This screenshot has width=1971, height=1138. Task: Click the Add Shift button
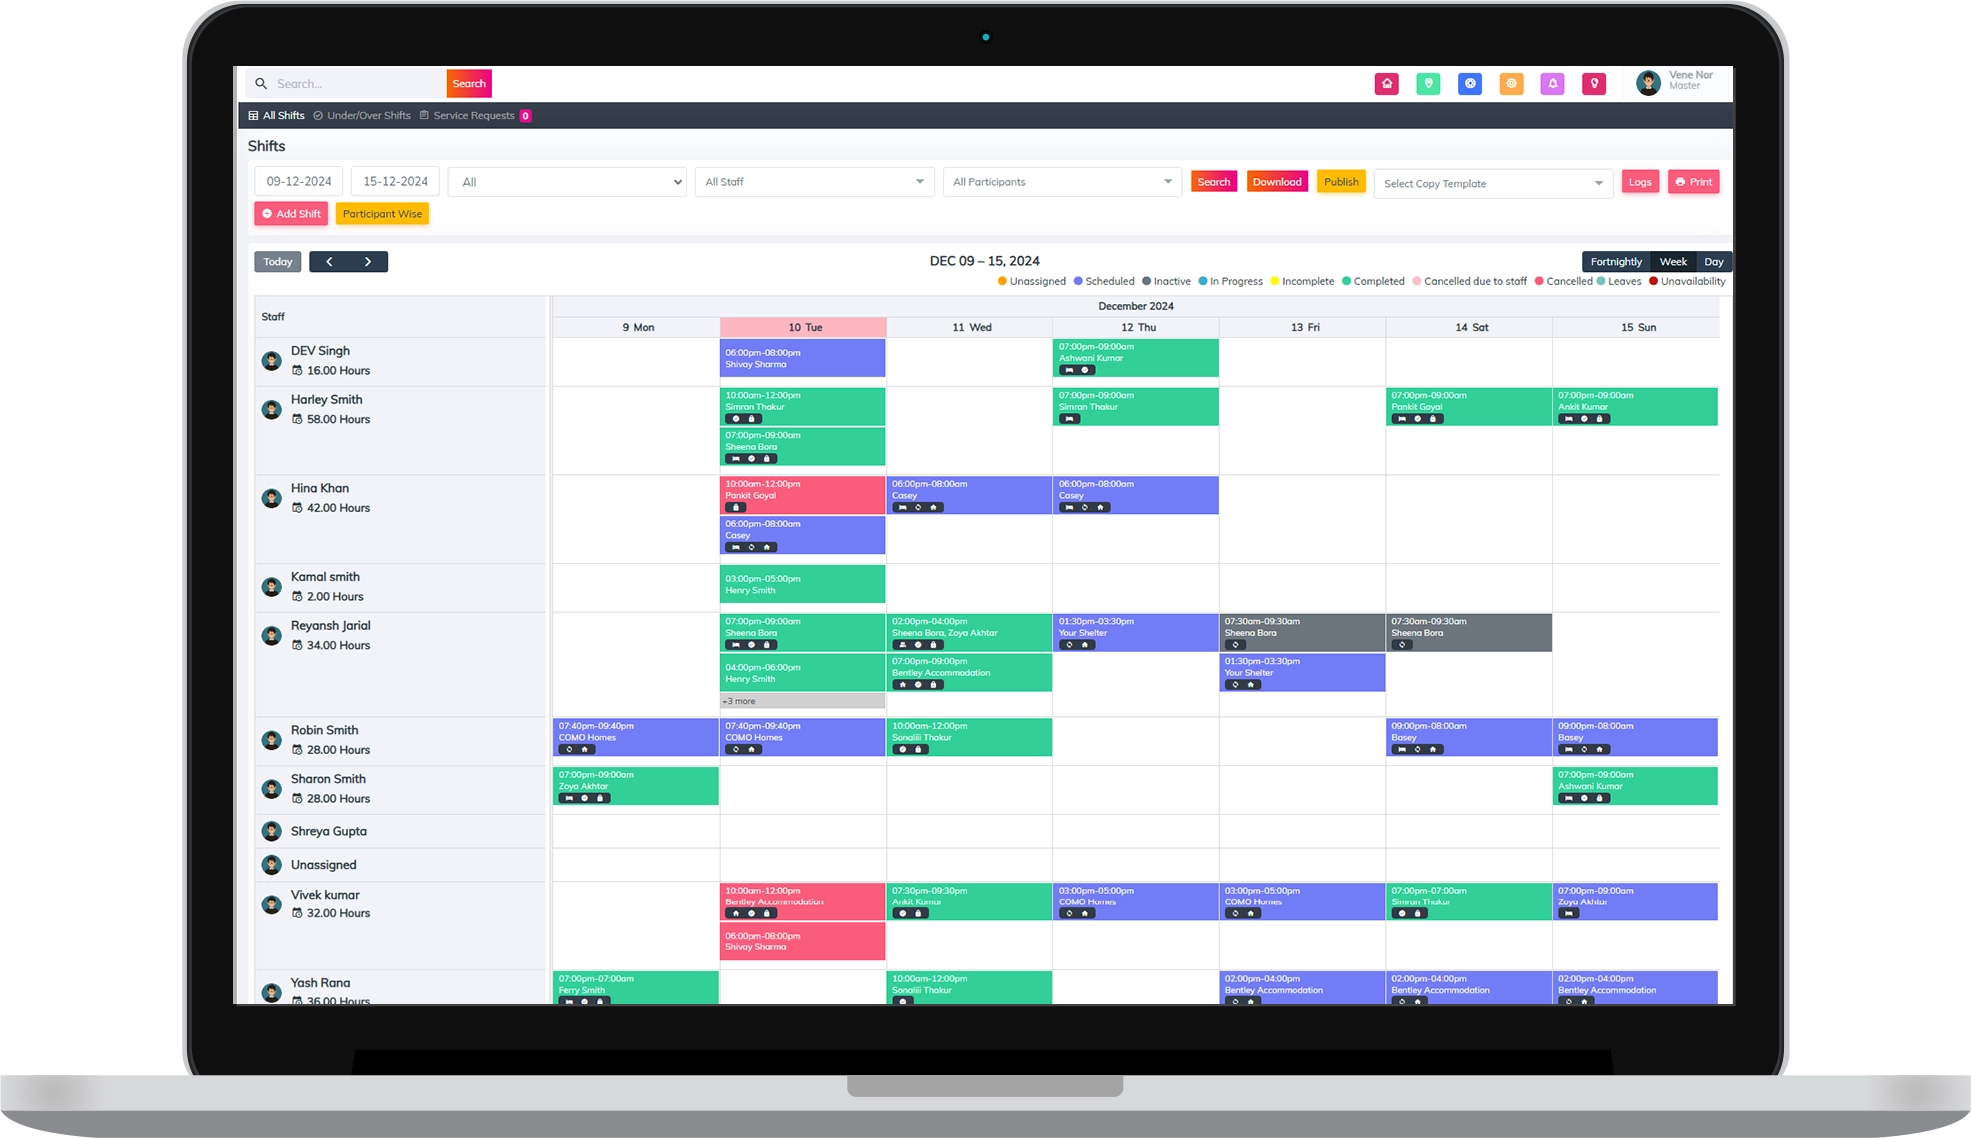(x=290, y=214)
